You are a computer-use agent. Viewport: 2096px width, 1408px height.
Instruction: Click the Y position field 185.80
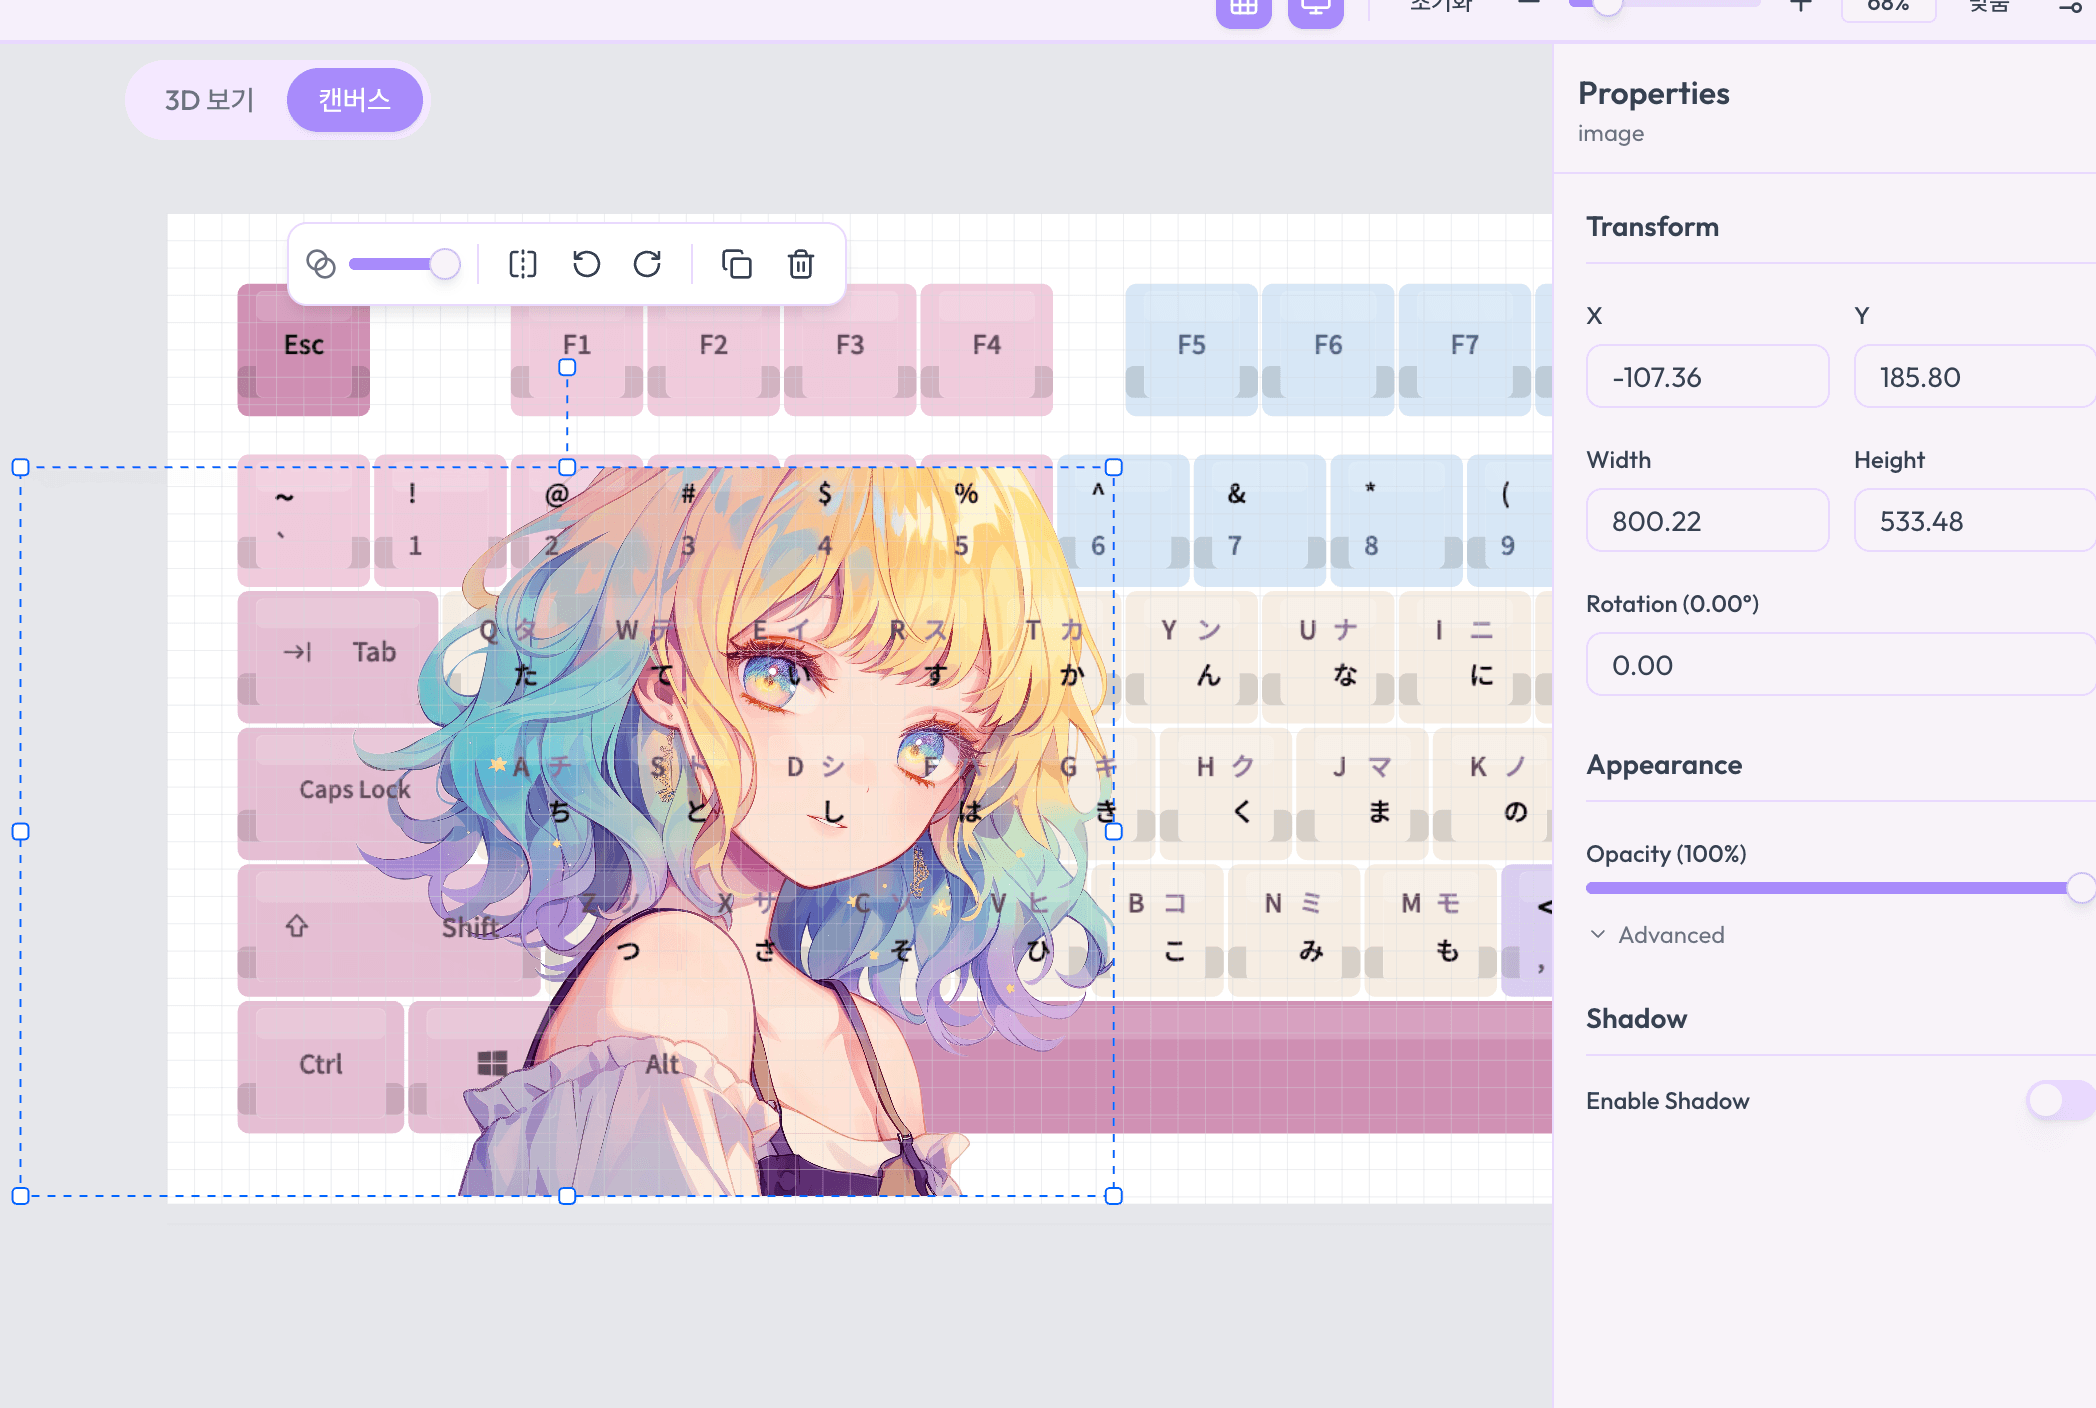1974,376
